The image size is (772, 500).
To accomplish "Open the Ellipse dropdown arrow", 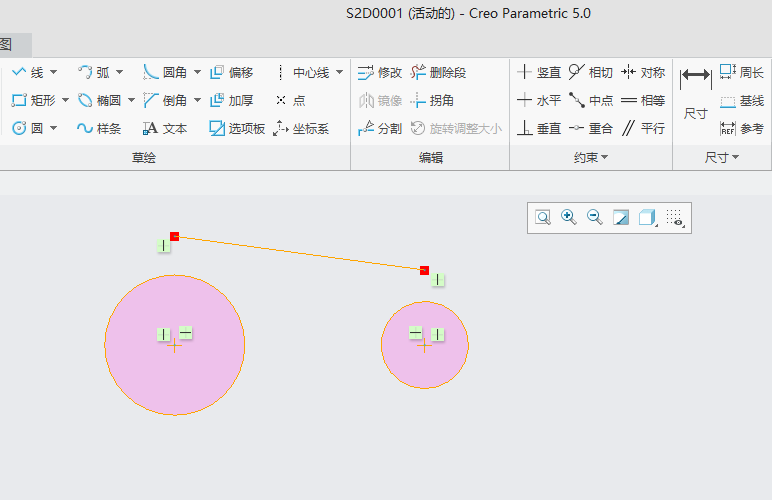I will point(131,100).
